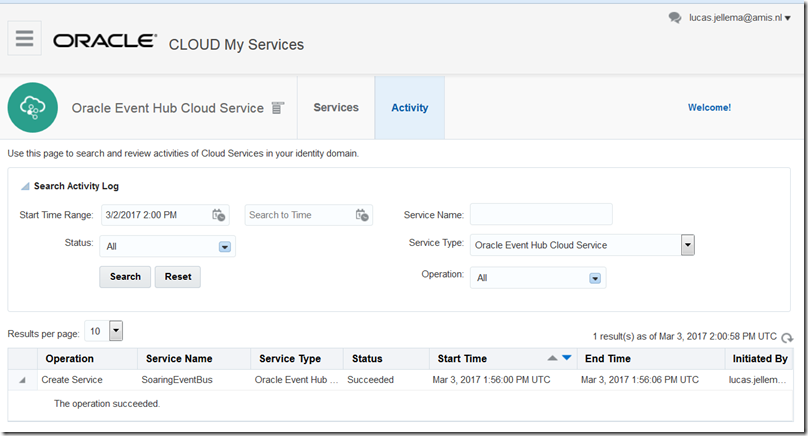
Task: Open the service menu icon beside Event Hub title
Action: point(278,108)
